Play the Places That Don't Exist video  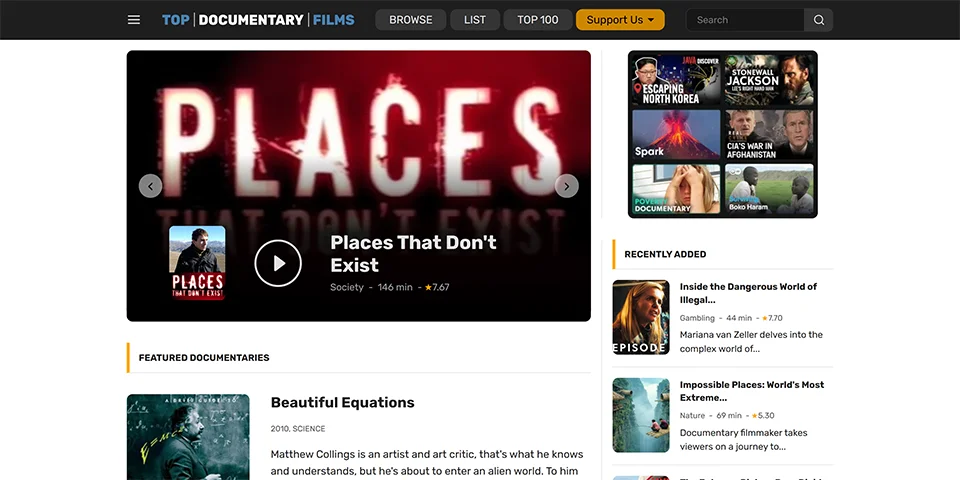[278, 263]
